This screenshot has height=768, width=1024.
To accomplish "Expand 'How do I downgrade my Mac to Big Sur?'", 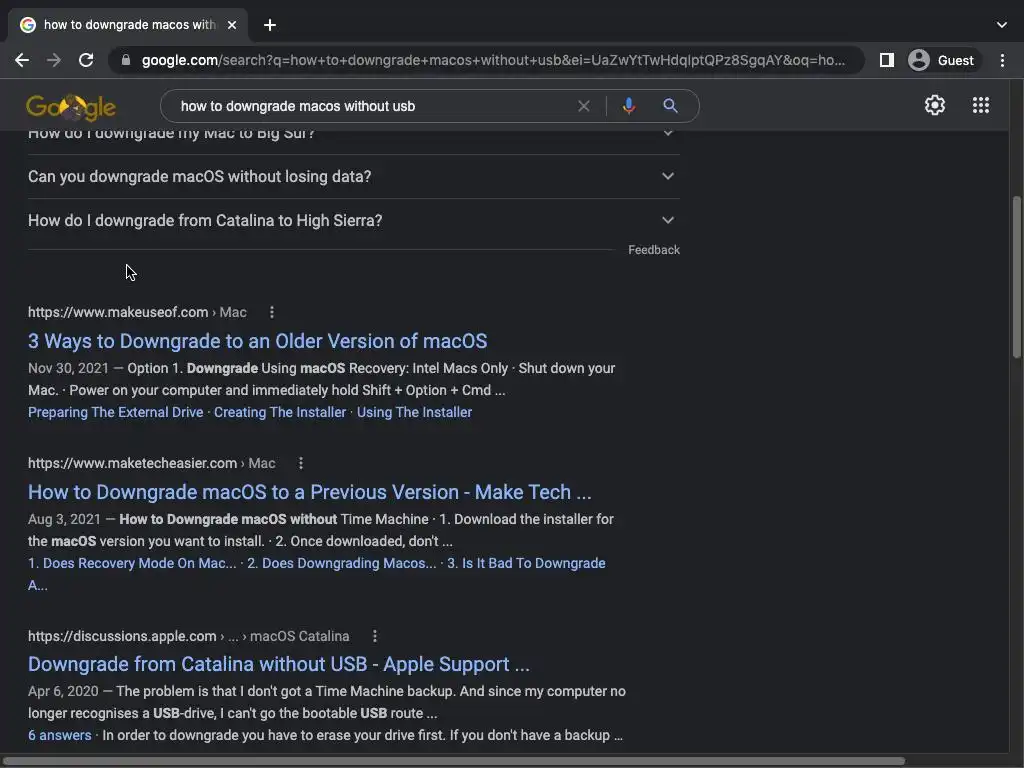I will (354, 136).
